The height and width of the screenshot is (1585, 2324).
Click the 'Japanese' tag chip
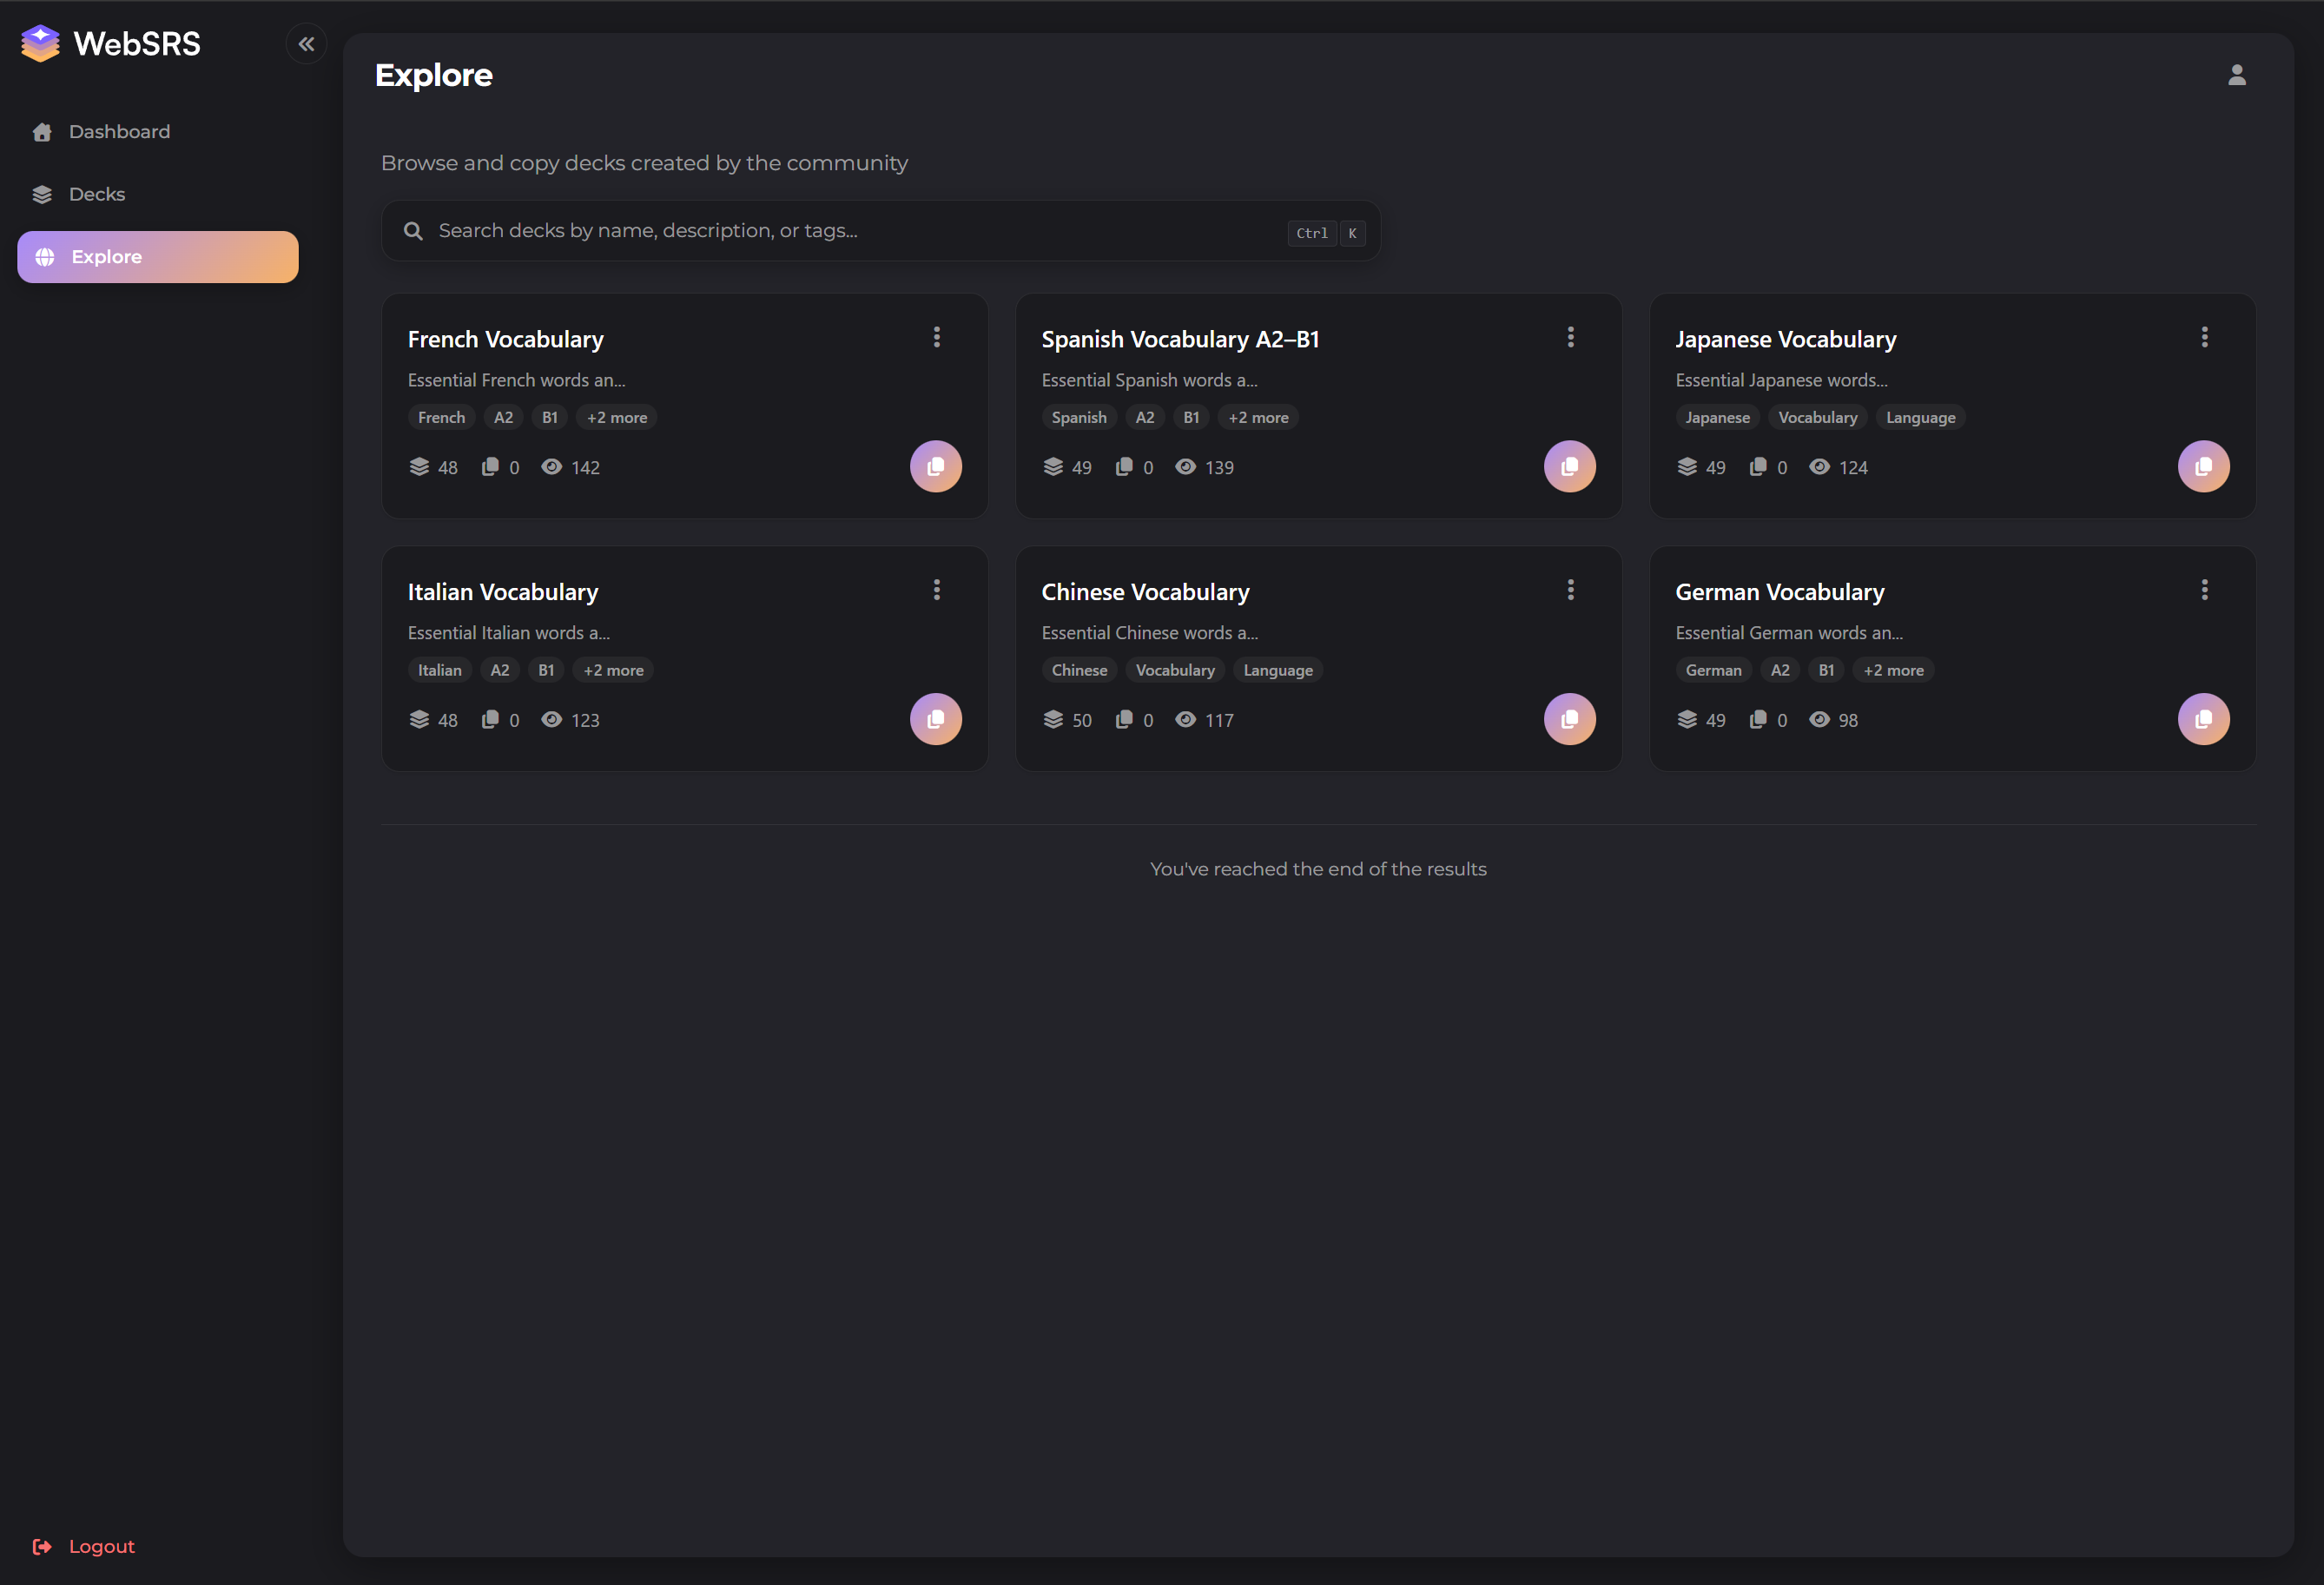(1717, 418)
